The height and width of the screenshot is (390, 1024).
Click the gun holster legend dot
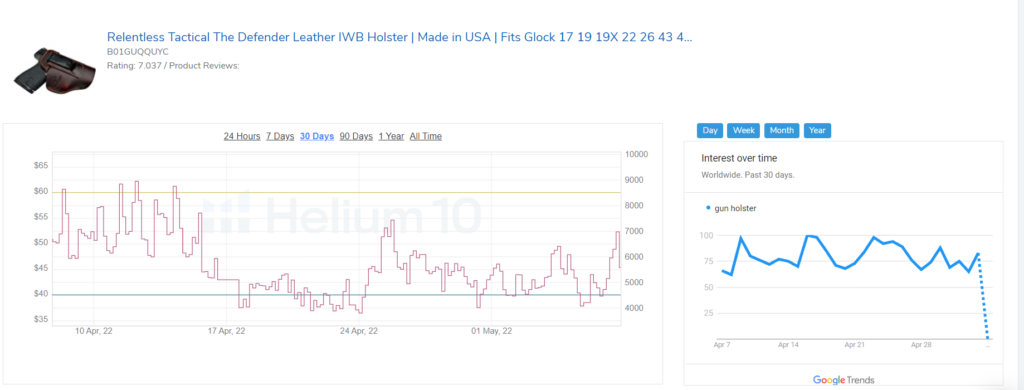coord(708,208)
